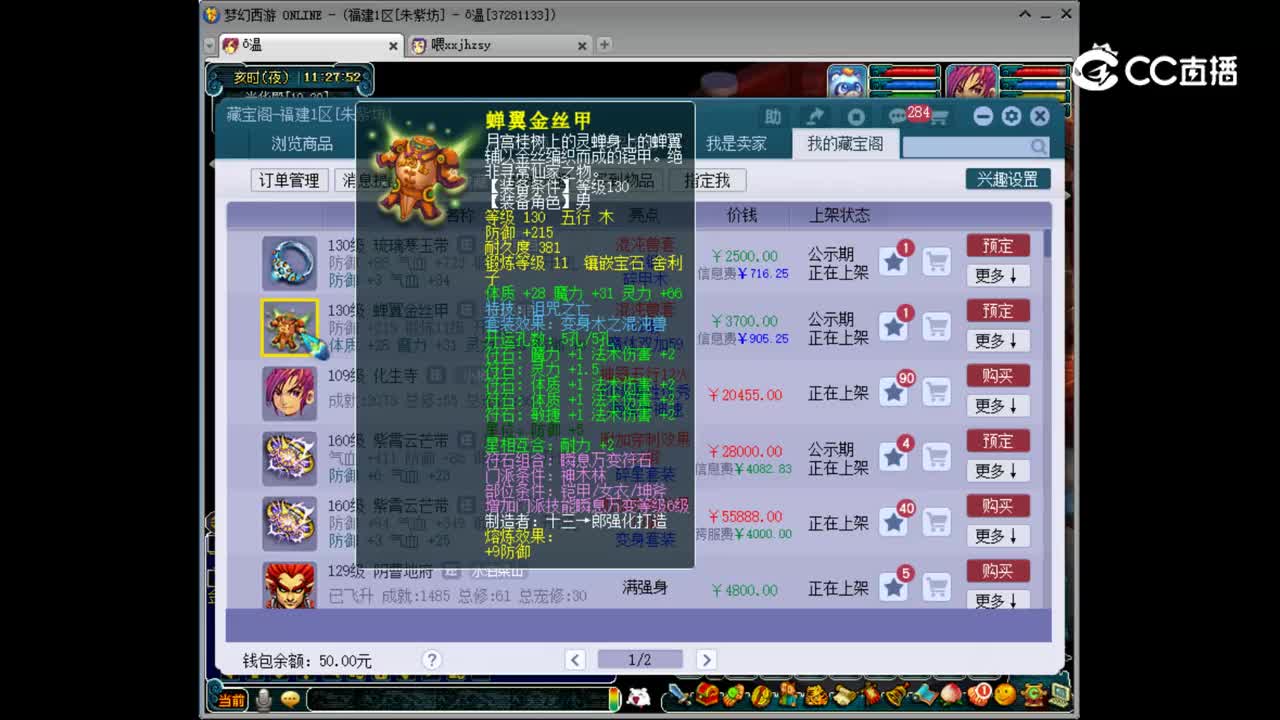Screen dimensions: 1280x720
Task: Open tab list dropdown arrow at top-left
Action: (x=210, y=45)
